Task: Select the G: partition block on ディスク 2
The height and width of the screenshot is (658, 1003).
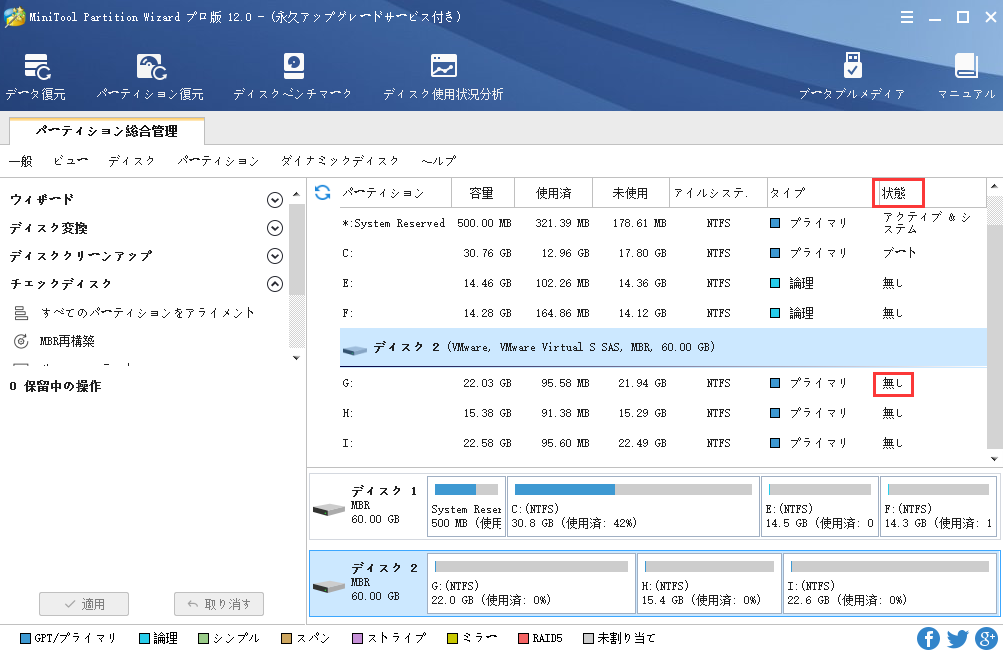Action: [530, 584]
